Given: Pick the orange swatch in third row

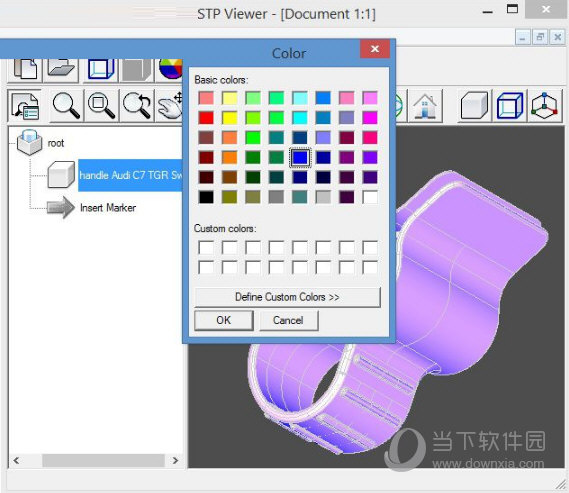Looking at the screenshot, I should (x=229, y=138).
